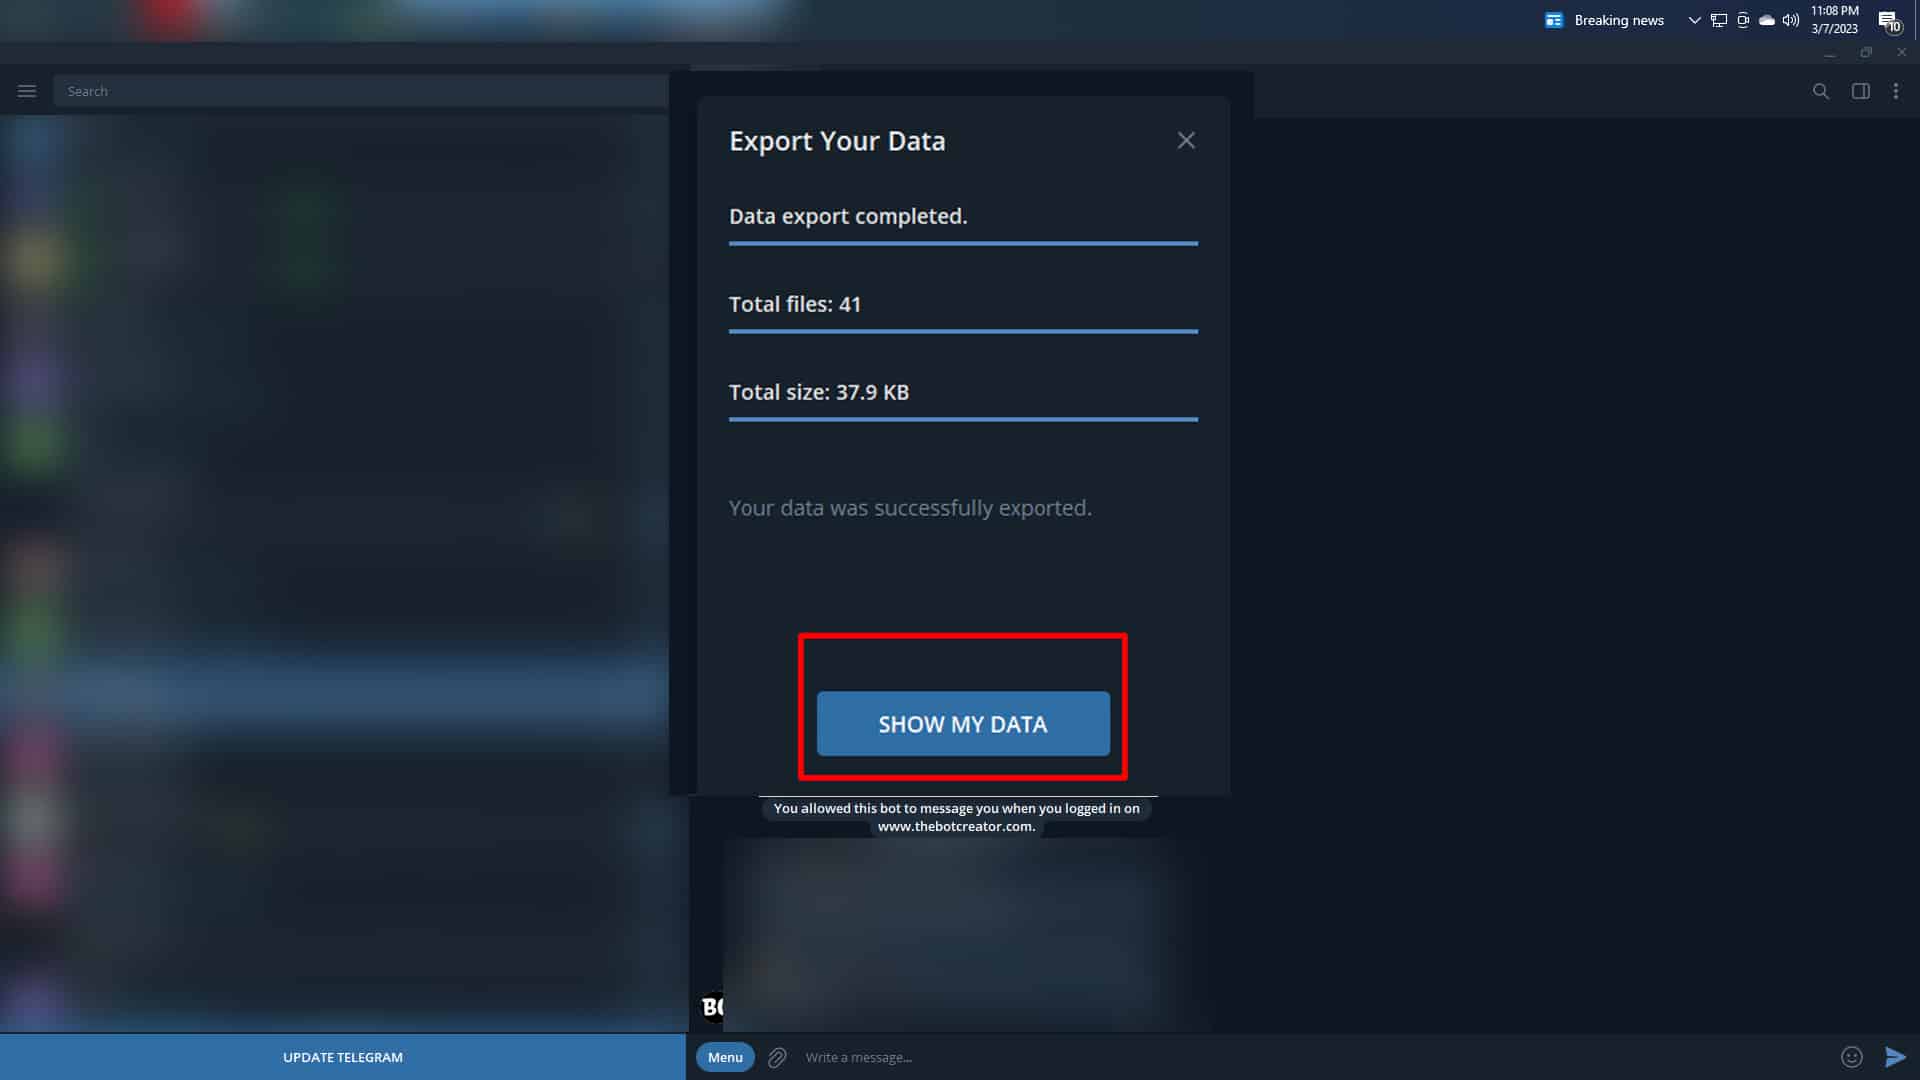1920x1080 pixels.
Task: Click the send message arrow icon
Action: 1895,1056
